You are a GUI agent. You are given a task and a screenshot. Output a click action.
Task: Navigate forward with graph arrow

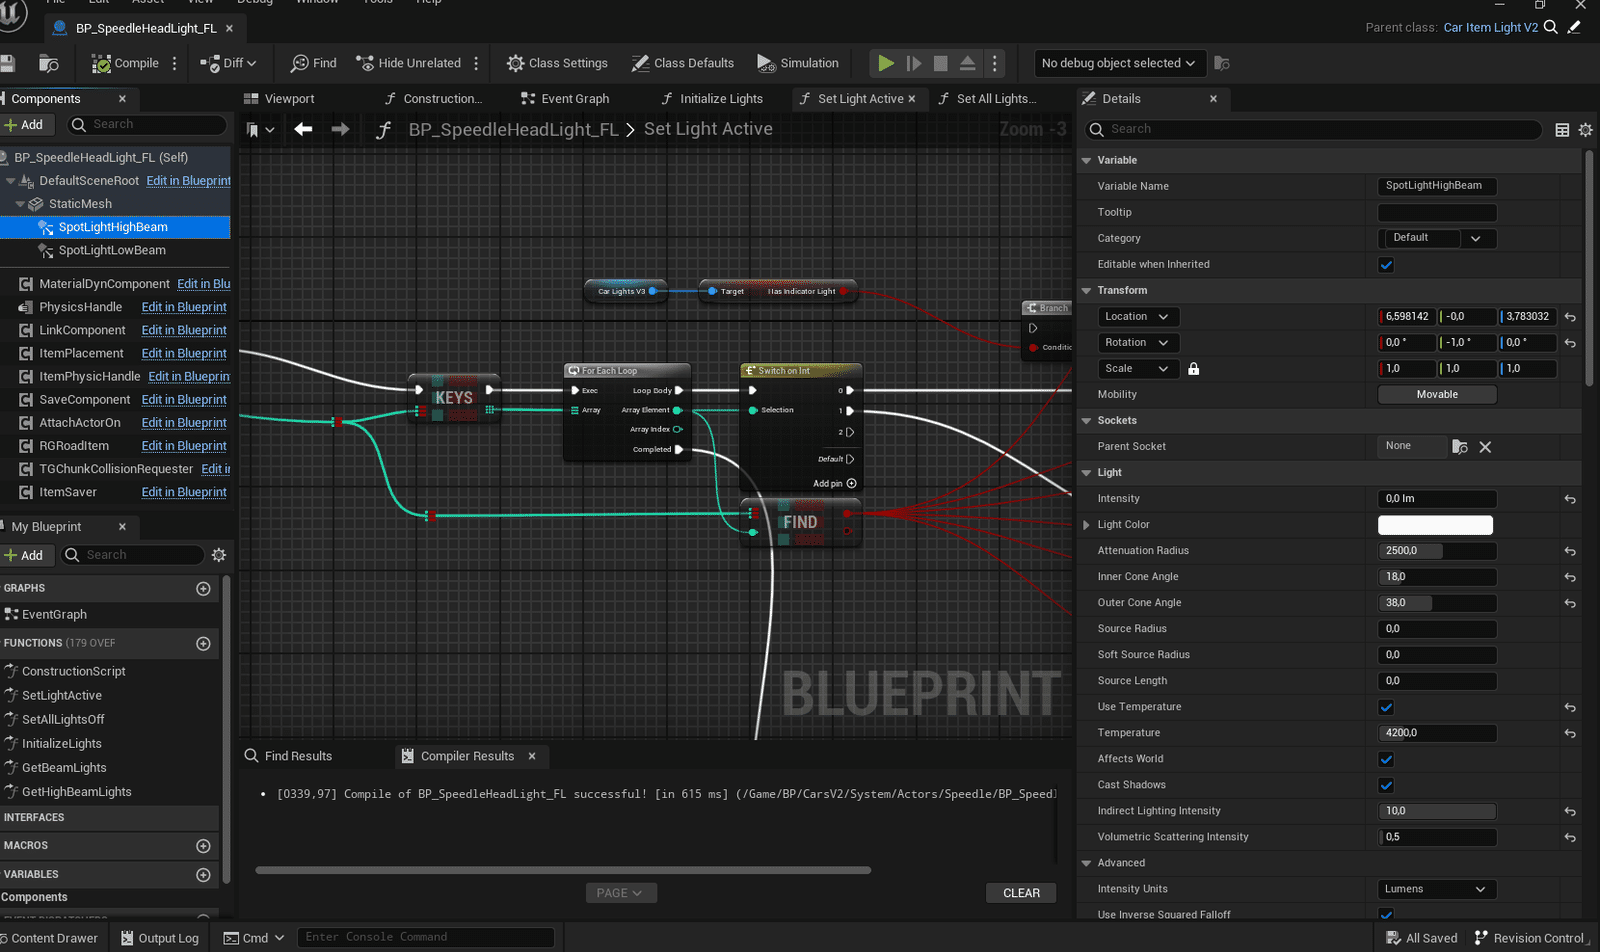[340, 129]
